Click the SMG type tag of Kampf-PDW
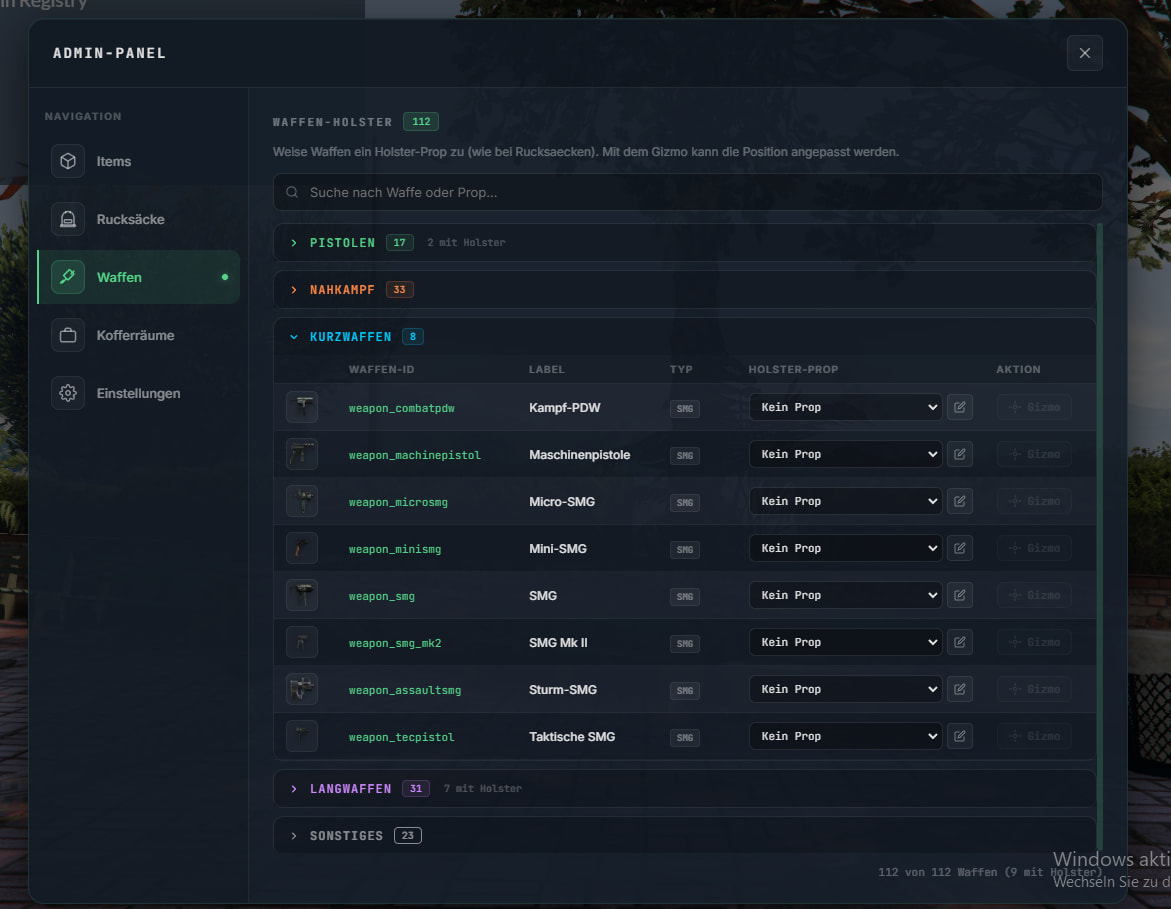The height and width of the screenshot is (909, 1171). point(685,409)
